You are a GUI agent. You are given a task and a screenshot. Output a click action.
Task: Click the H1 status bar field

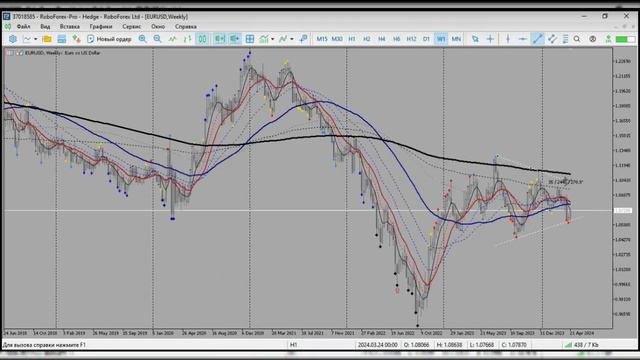[293, 345]
